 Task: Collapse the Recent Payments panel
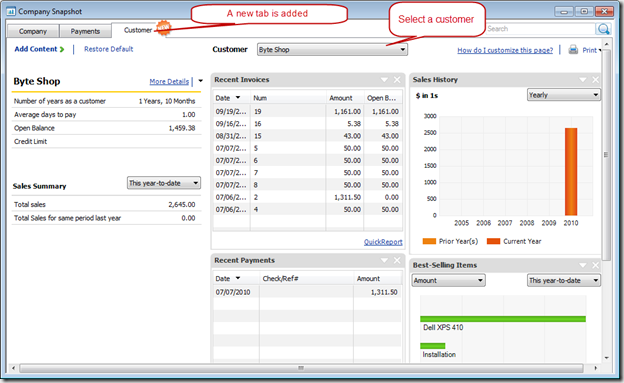[384, 260]
